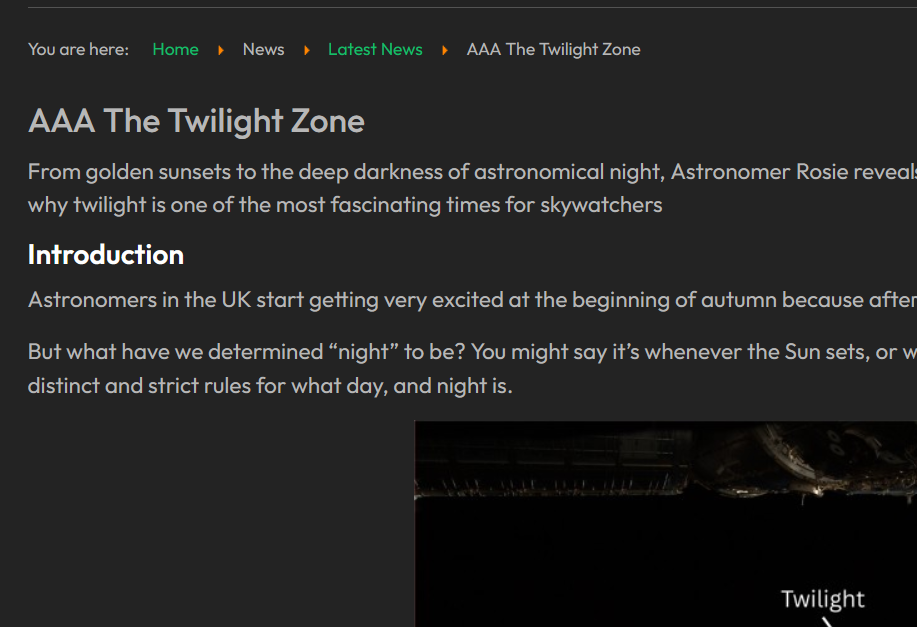This screenshot has width=917, height=627.
Task: Click the orange chevron before AAA The Twilight Zone
Action: tap(443, 49)
